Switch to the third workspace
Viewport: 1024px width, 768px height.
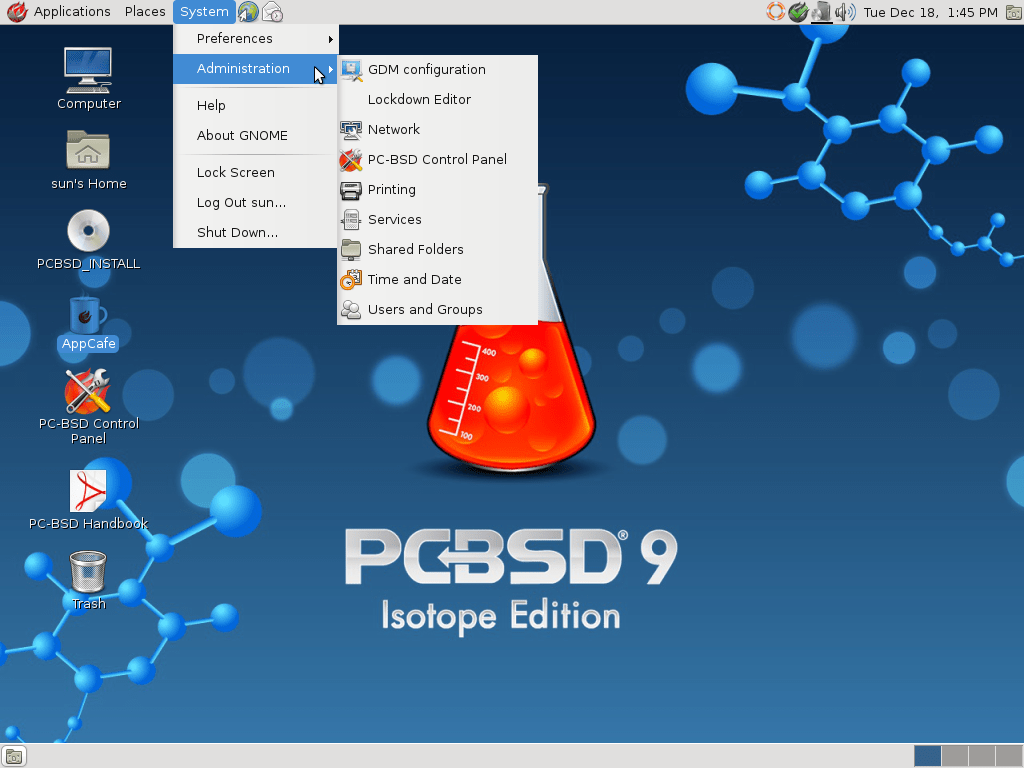pos(982,756)
